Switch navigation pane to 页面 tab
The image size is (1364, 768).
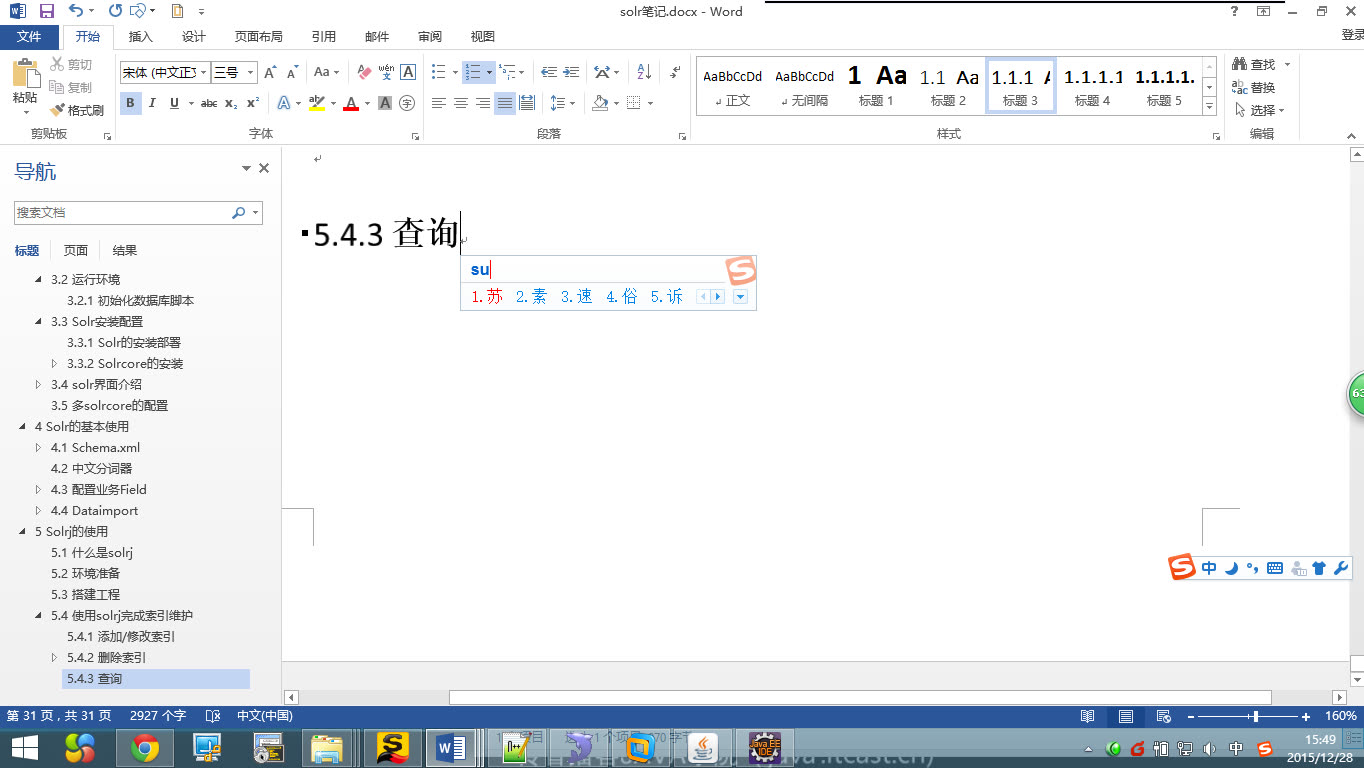coord(76,251)
